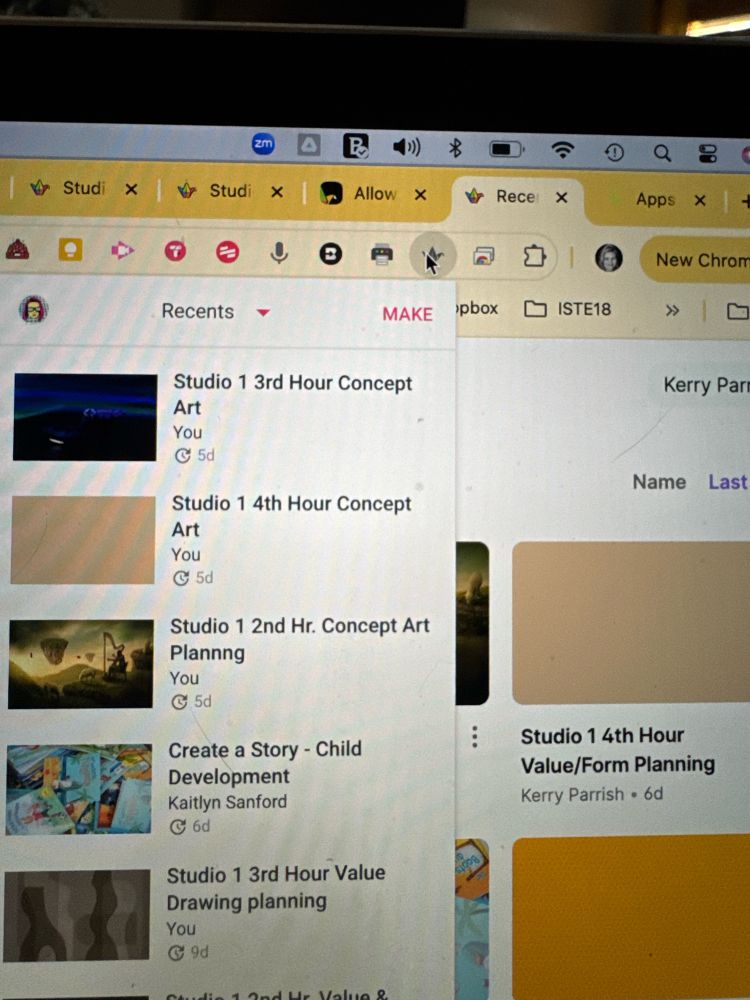This screenshot has height=1000, width=750.
Task: Sort collections by Name
Action: point(659,482)
